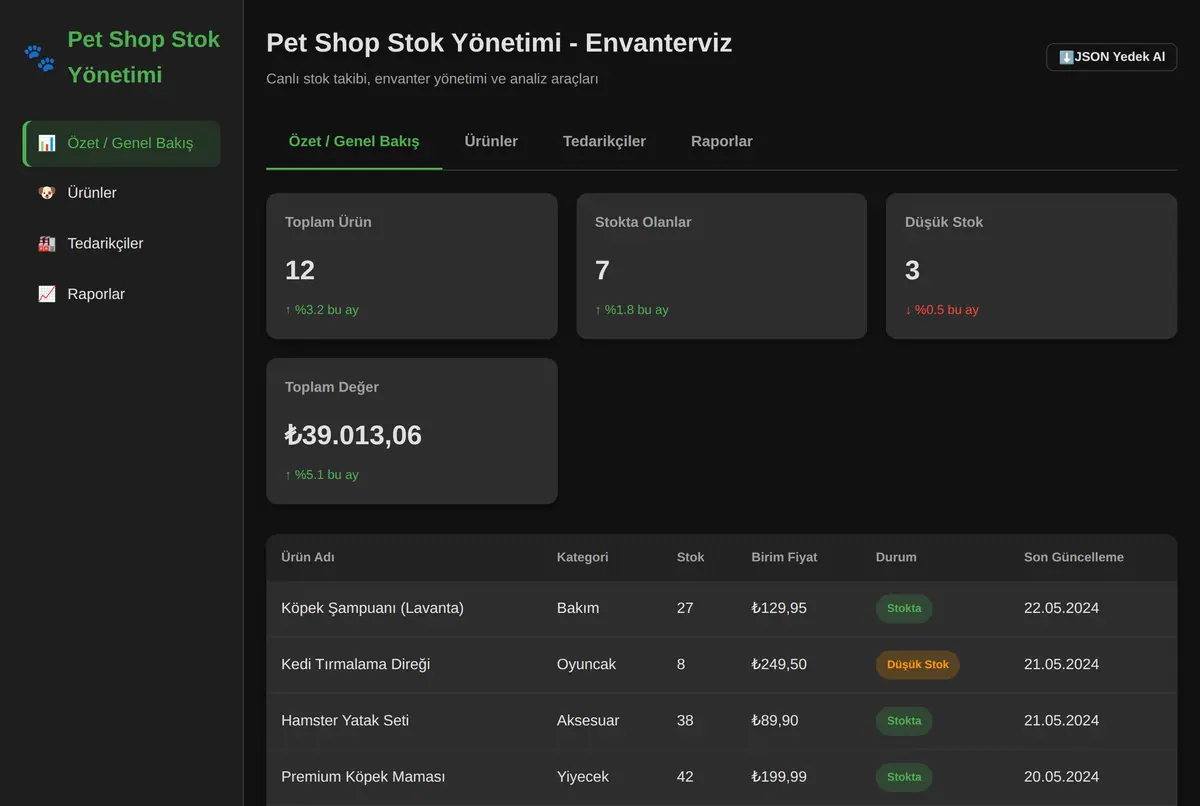Image resolution: width=1200 pixels, height=806 pixels.
Task: Click the download arrow icon in JSON Yedek Al
Action: [x=1066, y=57]
